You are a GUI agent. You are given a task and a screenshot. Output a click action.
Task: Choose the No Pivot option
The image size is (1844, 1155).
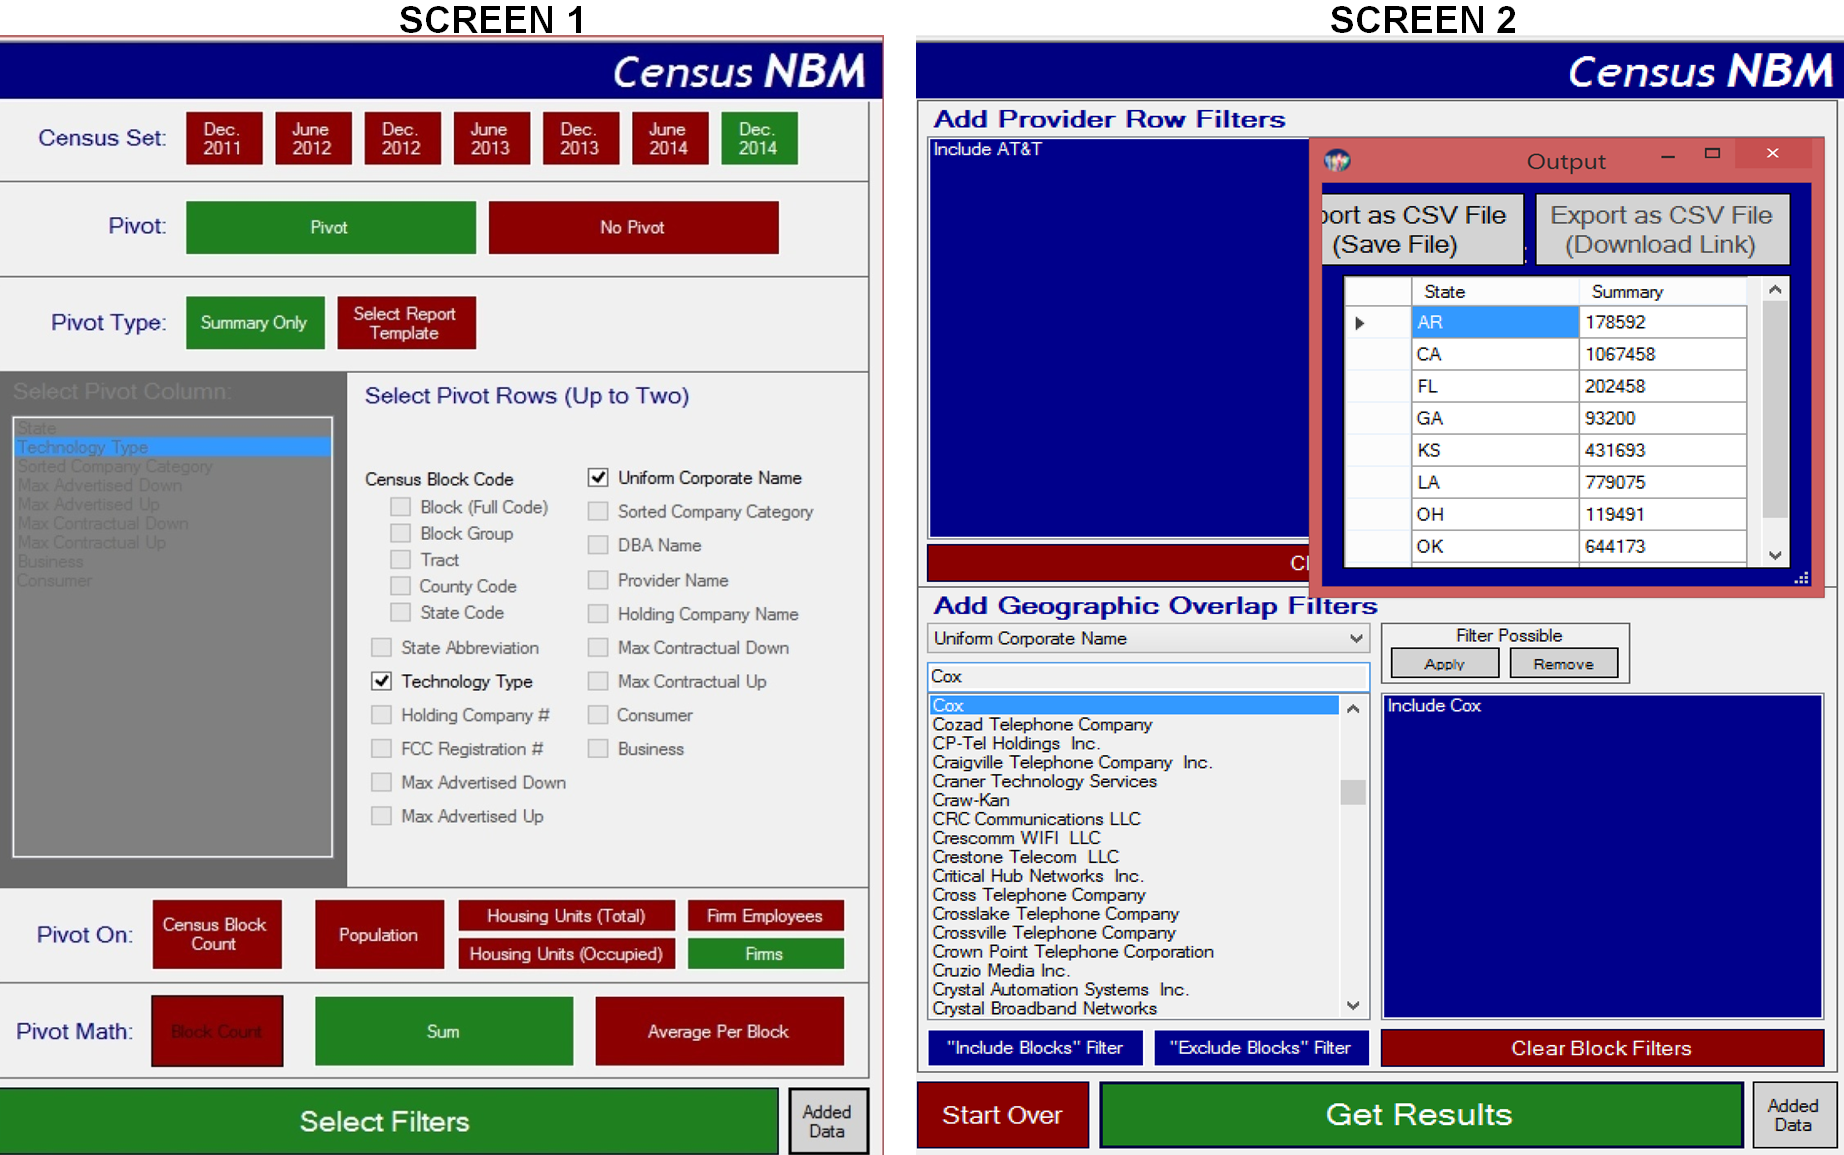coord(633,227)
